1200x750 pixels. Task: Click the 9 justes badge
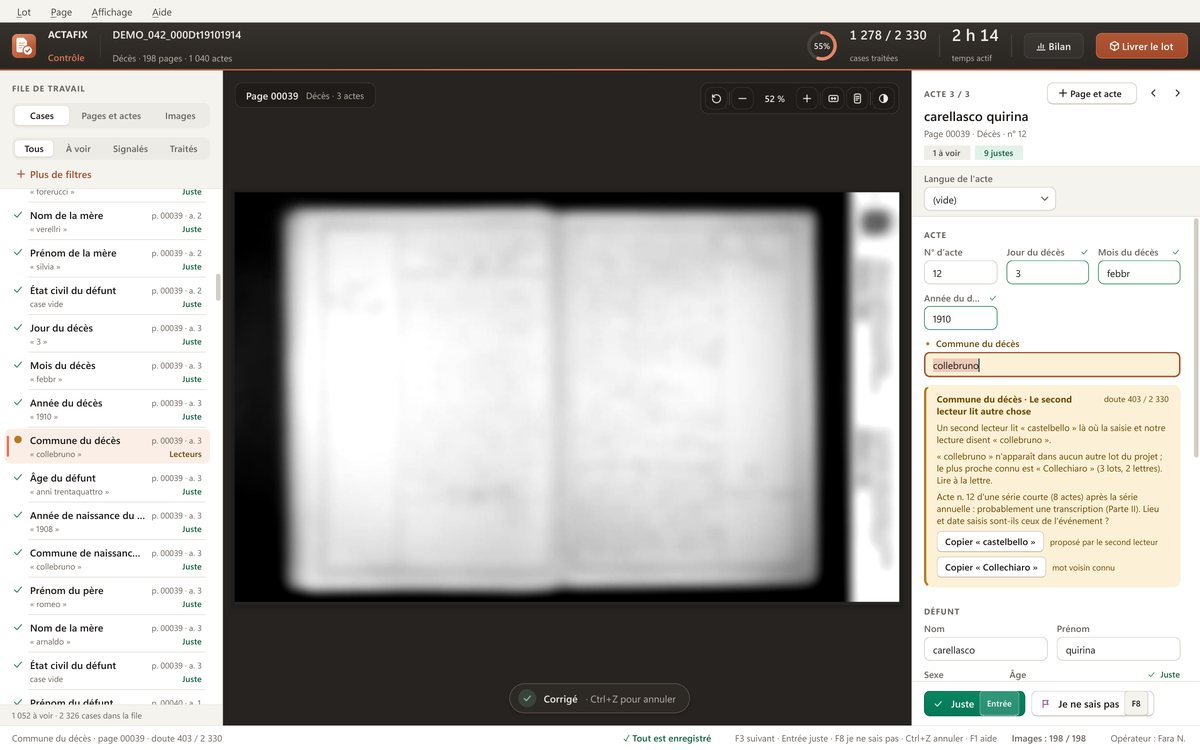(999, 153)
